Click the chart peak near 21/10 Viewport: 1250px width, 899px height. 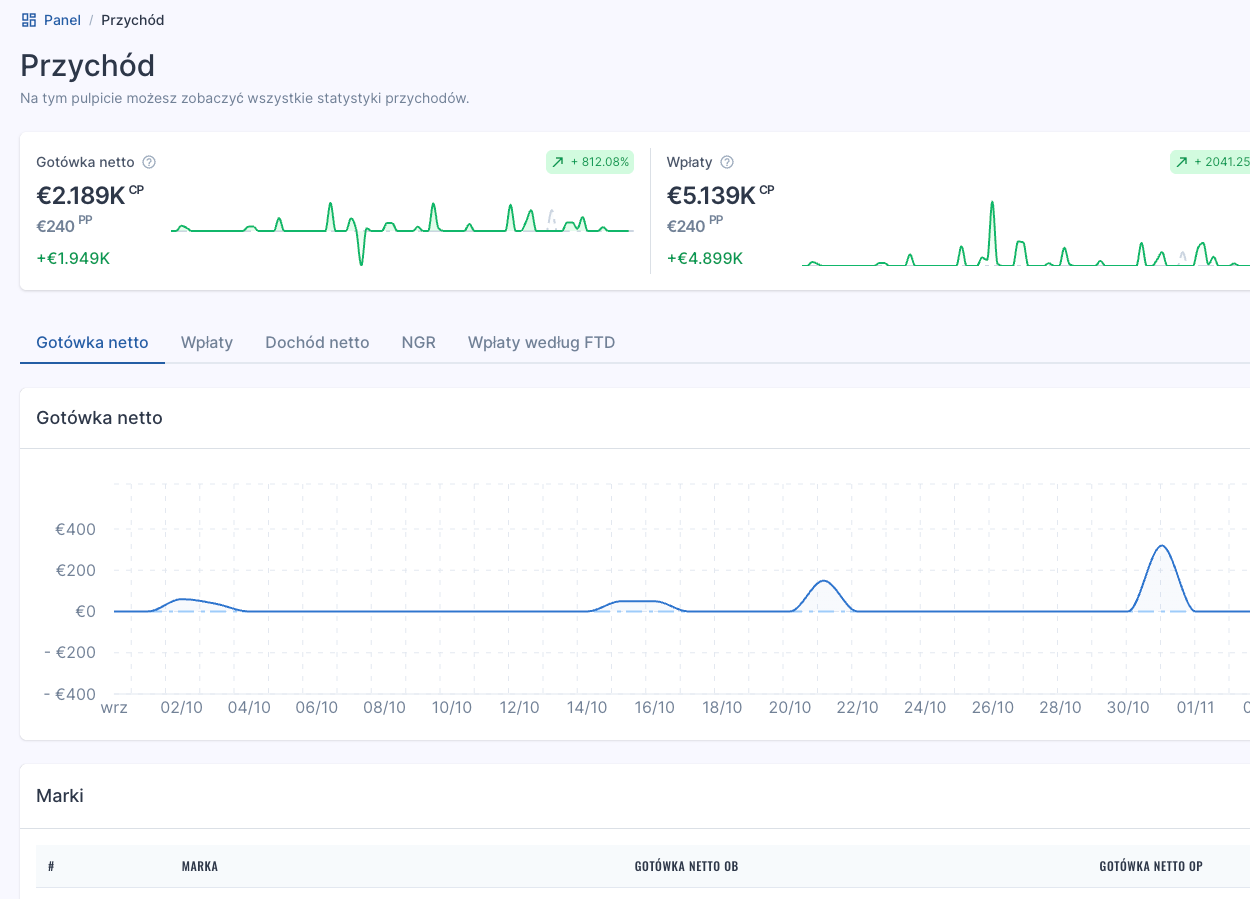823,581
